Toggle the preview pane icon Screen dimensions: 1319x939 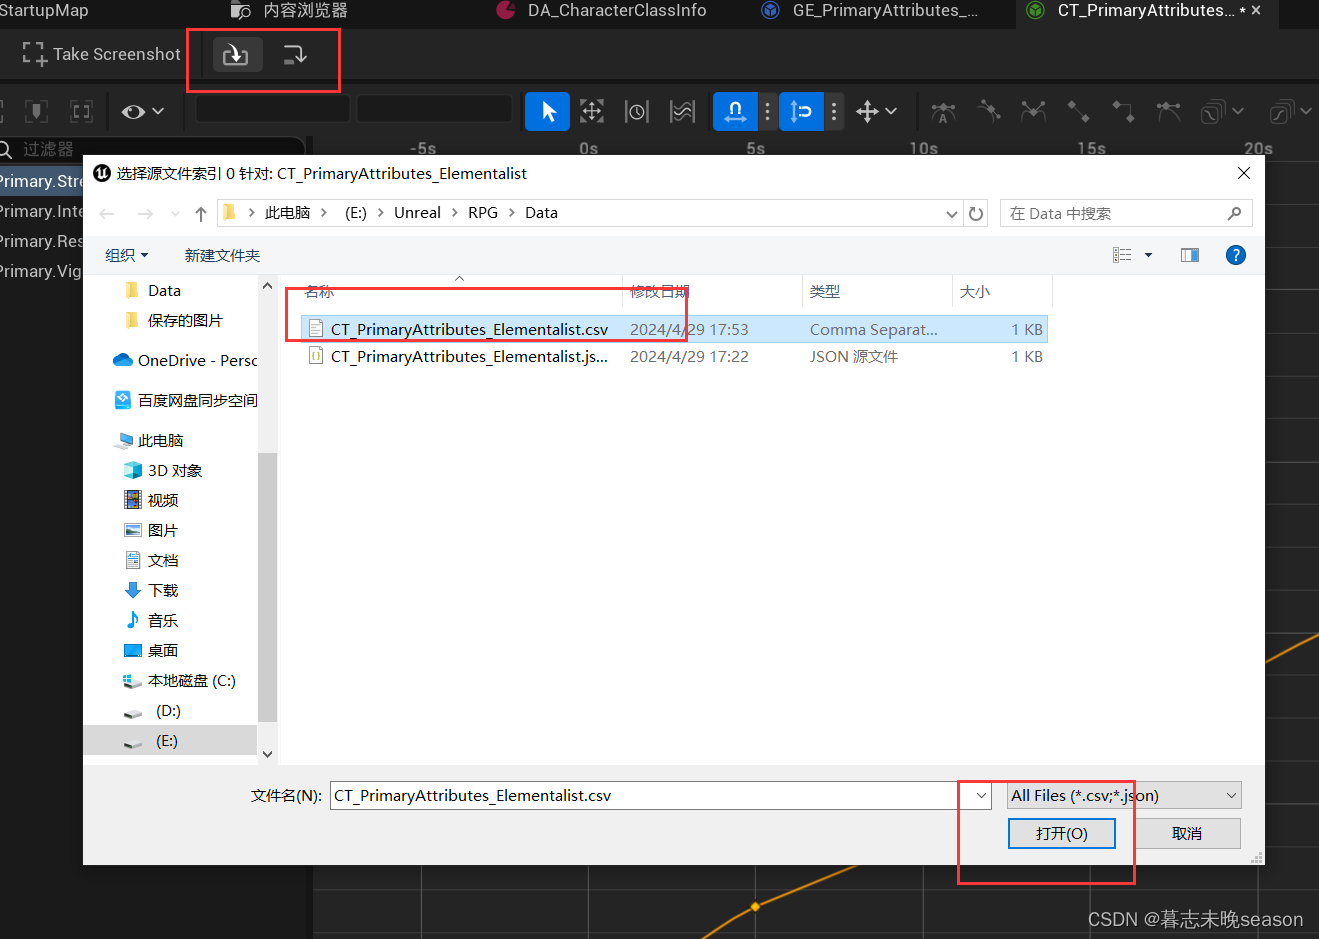pyautogui.click(x=1190, y=255)
